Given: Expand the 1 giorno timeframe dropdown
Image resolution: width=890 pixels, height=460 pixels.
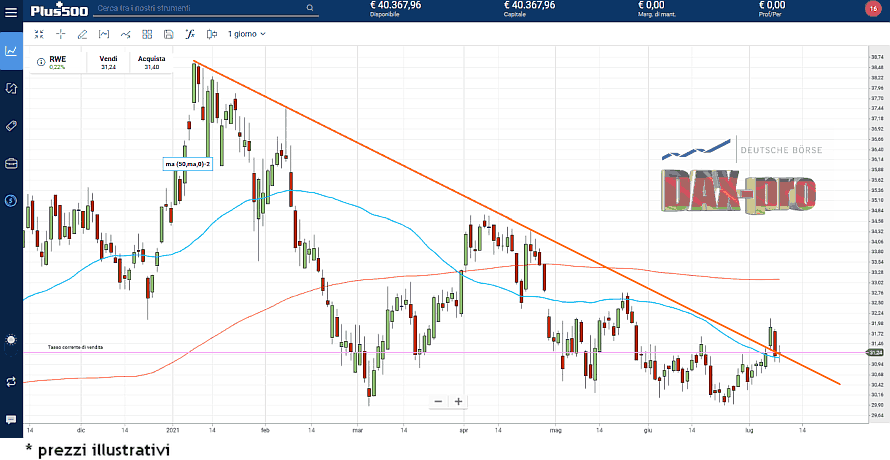Looking at the screenshot, I should point(247,34).
